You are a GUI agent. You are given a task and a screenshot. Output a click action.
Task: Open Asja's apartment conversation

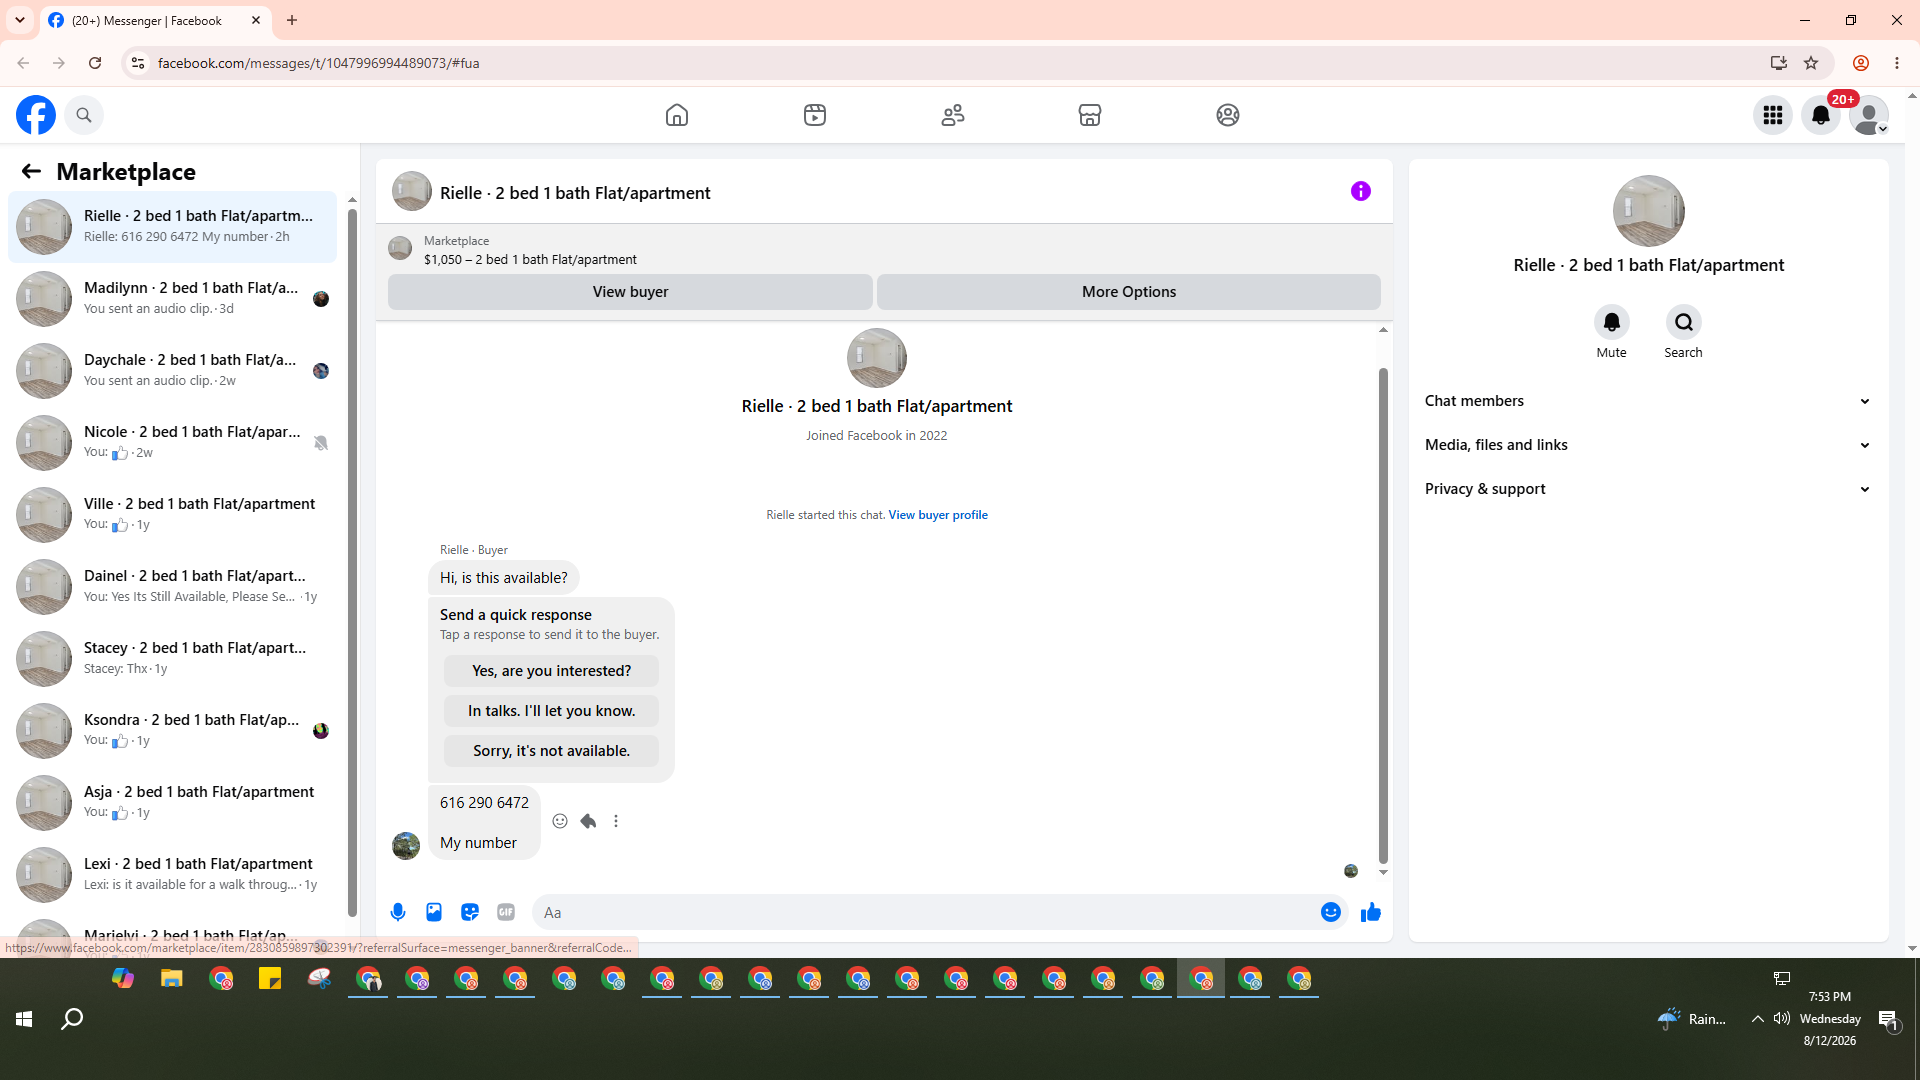point(173,802)
